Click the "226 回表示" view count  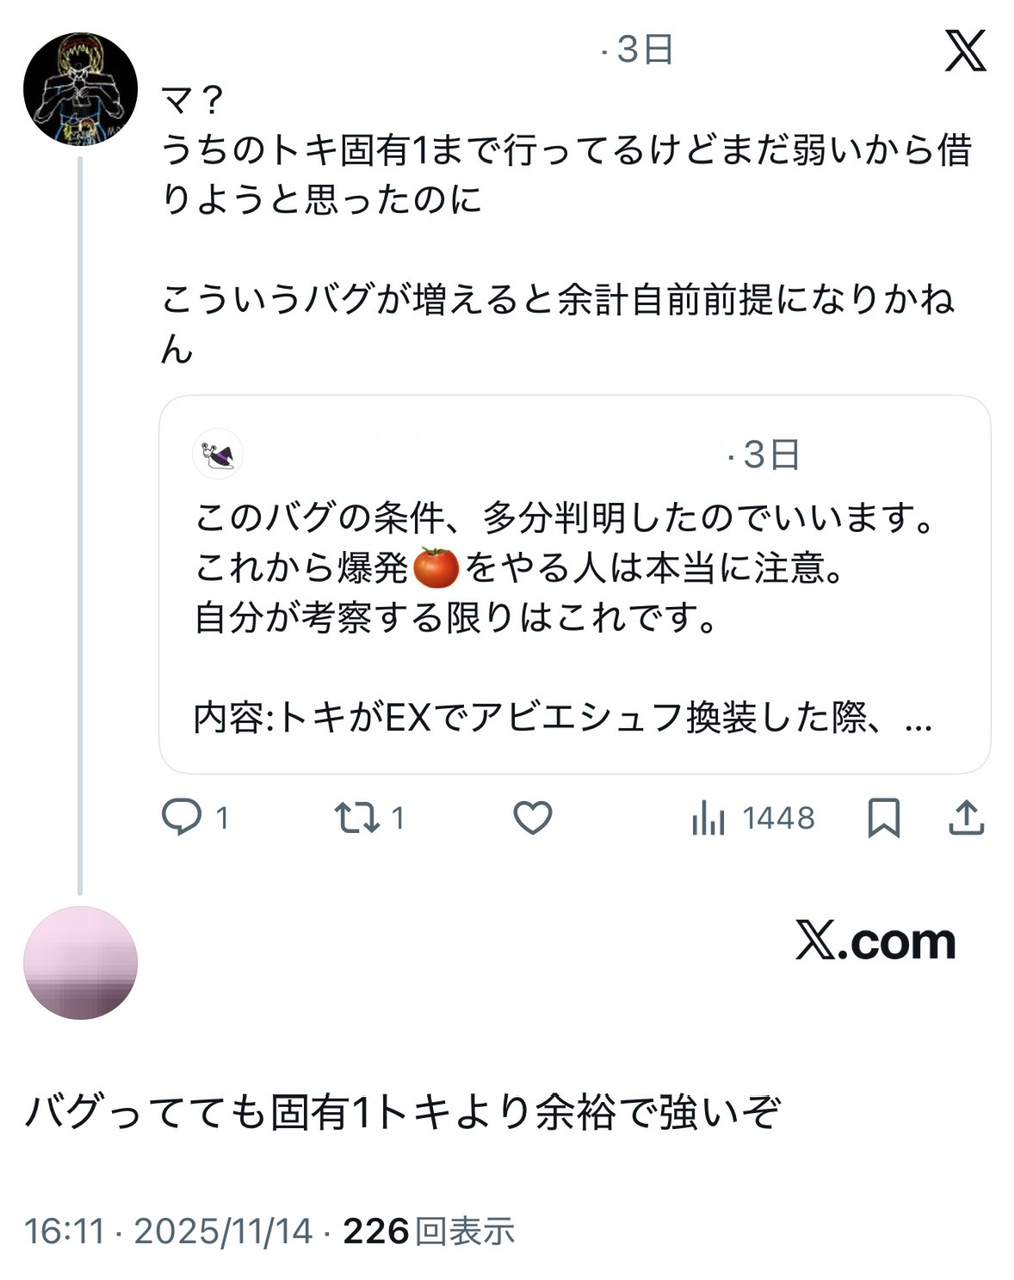point(429,1231)
